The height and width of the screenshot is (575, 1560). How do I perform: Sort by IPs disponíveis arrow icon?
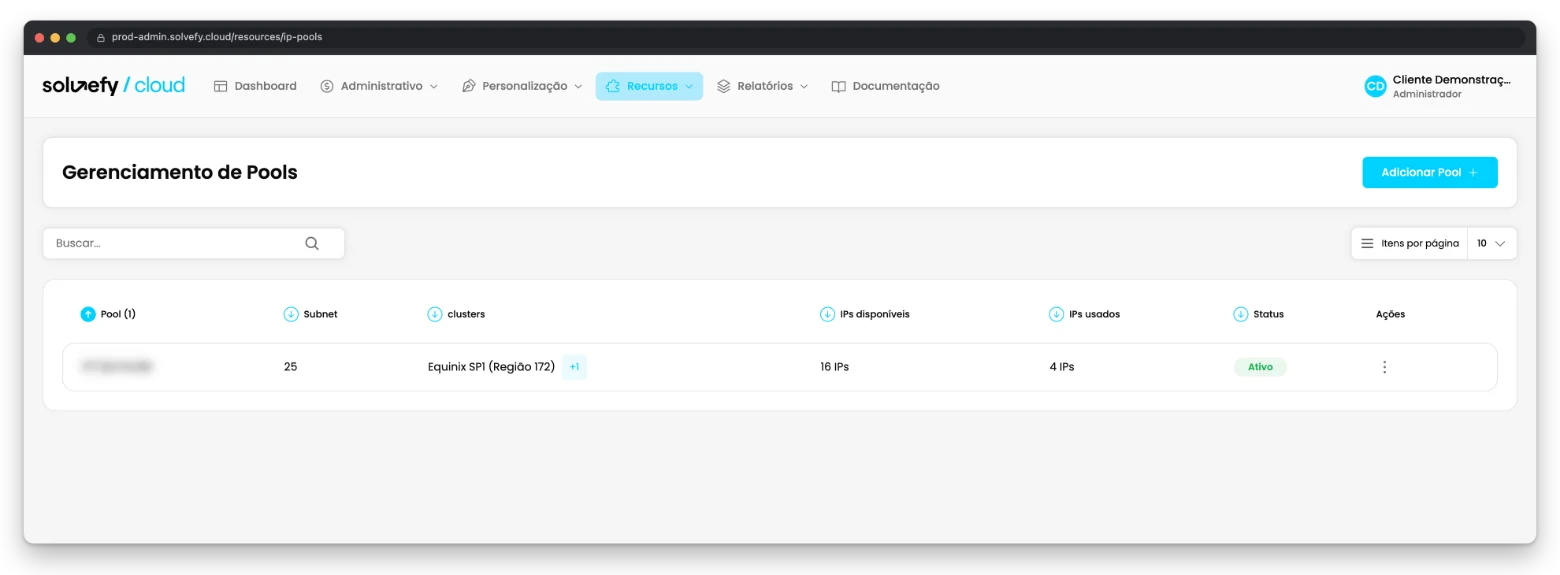click(x=827, y=314)
